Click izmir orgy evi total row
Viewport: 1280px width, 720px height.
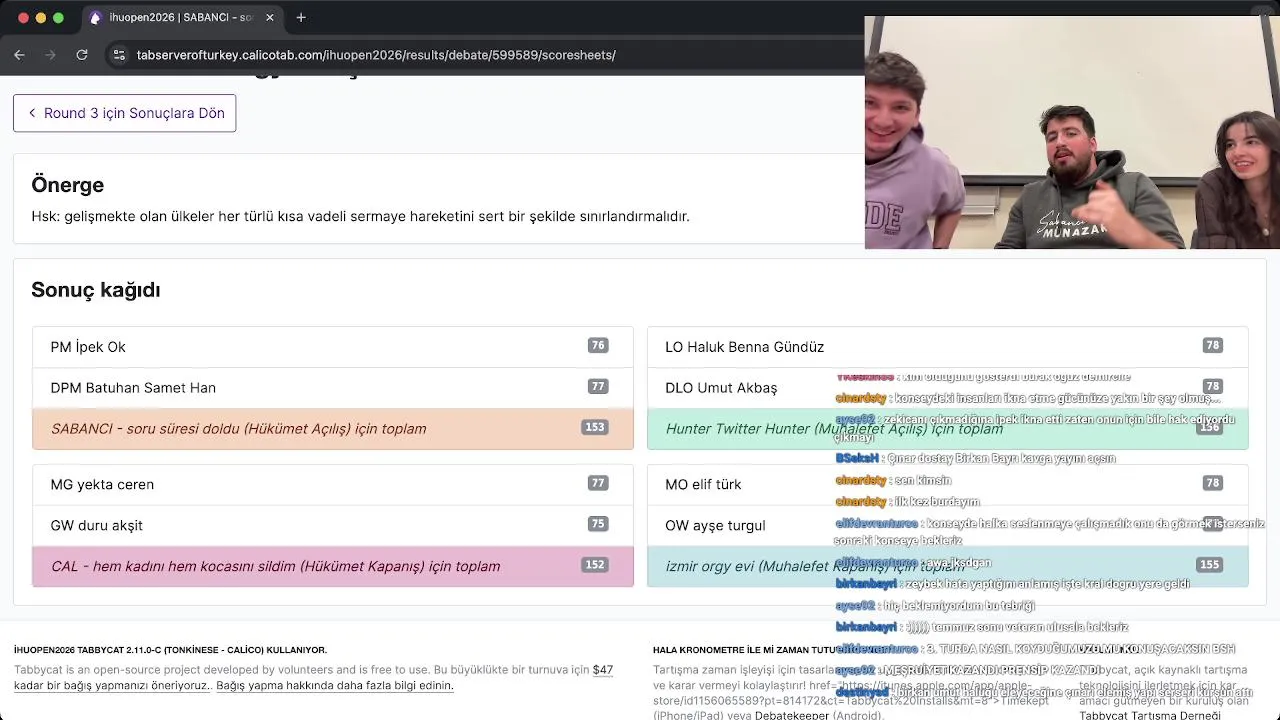(x=948, y=566)
